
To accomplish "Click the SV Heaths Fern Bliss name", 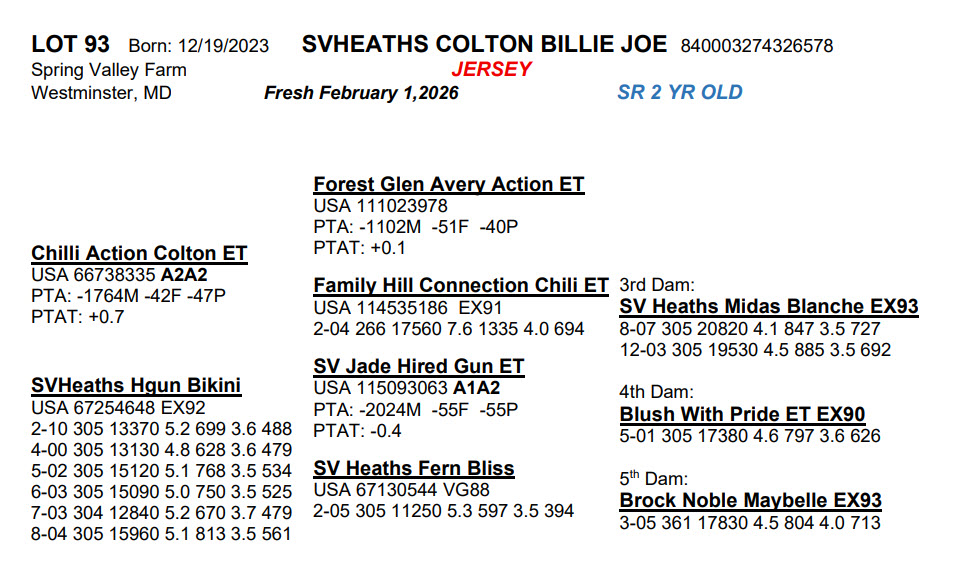I will (414, 469).
